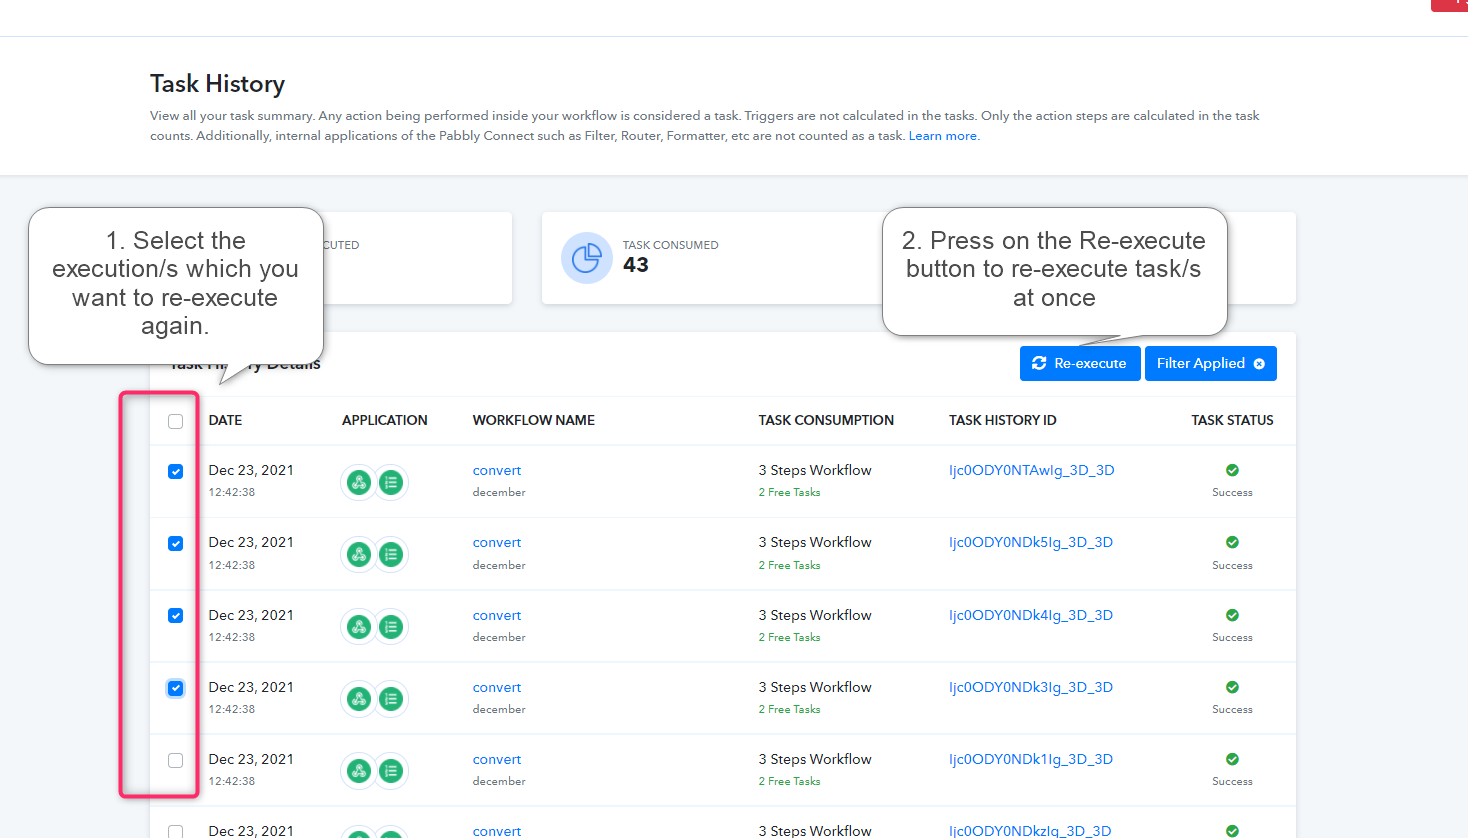
Task: Click list app icon in row Ijc0ODY0NTAwIg_3D_3D
Action: (391, 483)
